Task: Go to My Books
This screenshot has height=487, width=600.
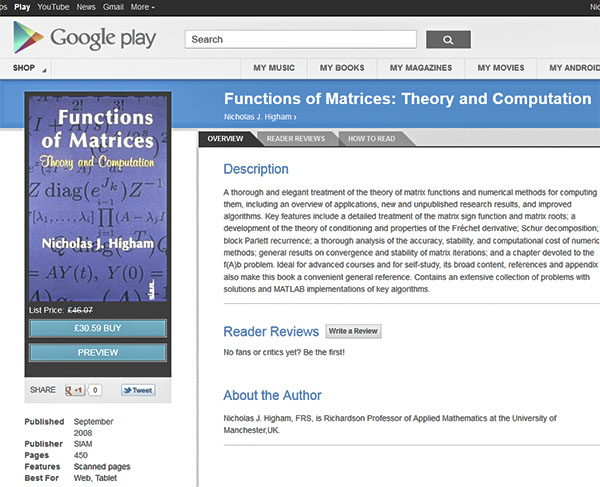Action: click(x=342, y=68)
